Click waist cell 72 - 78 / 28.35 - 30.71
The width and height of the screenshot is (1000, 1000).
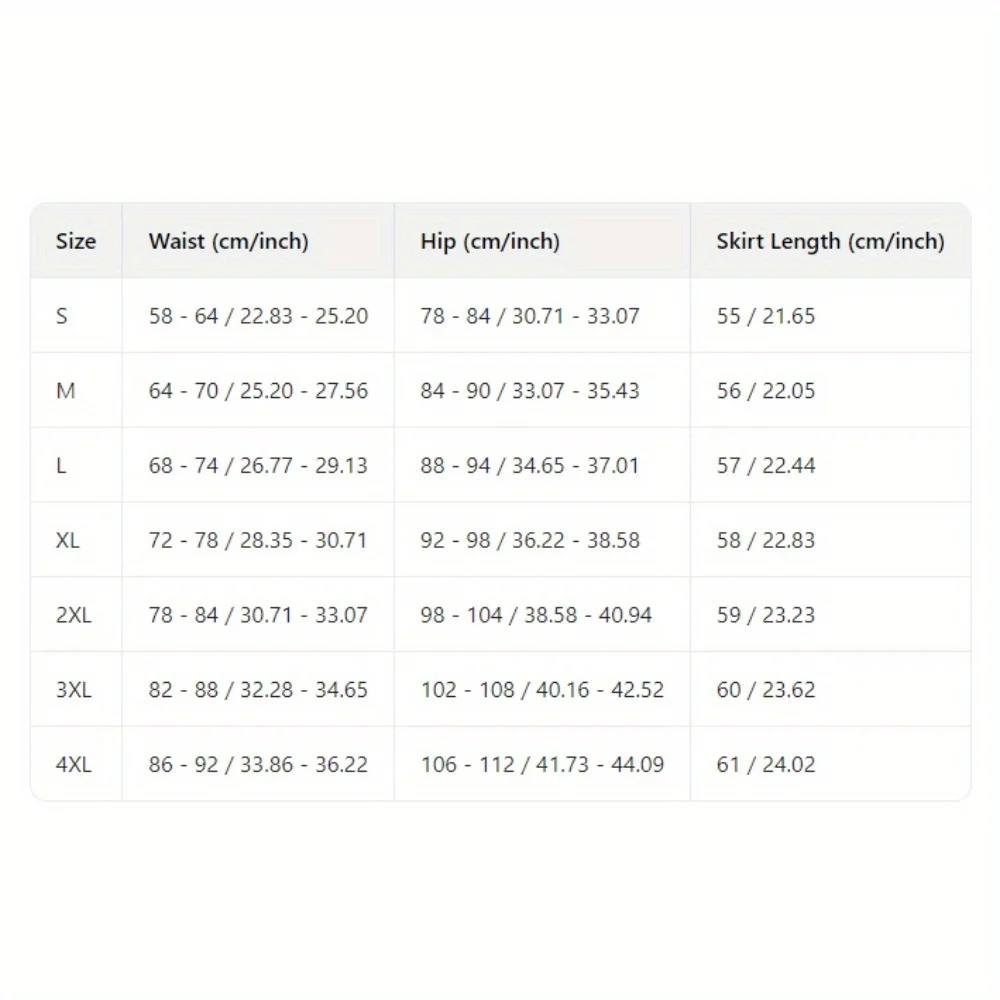(x=258, y=540)
